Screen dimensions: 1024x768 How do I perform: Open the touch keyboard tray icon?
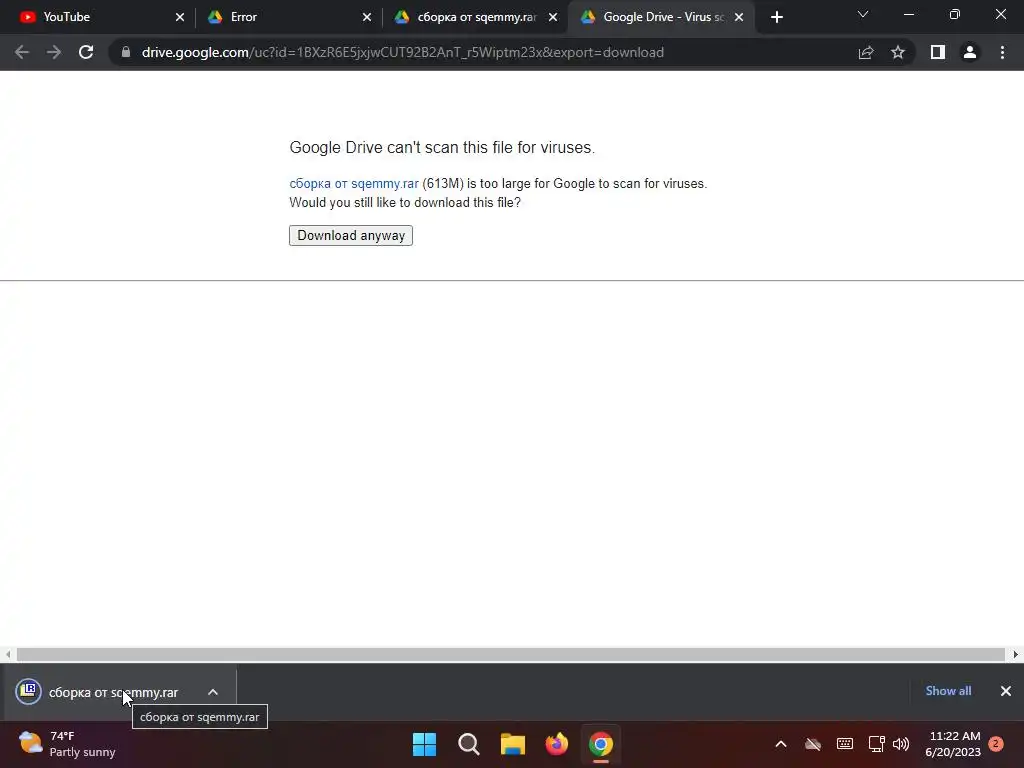844,744
